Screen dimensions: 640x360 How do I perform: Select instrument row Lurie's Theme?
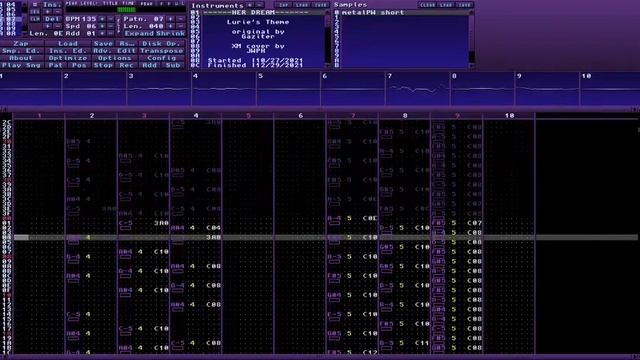pos(257,22)
